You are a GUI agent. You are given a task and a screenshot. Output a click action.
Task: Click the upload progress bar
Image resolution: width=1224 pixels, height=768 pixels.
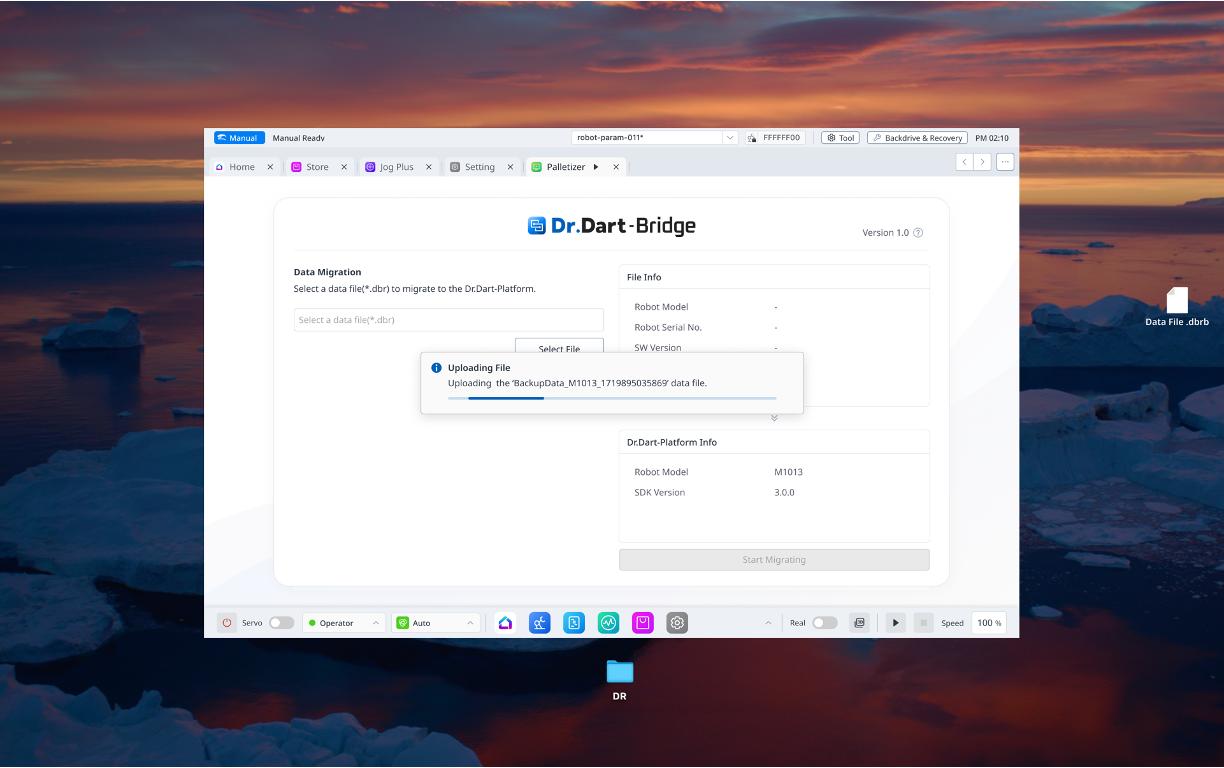(611, 398)
